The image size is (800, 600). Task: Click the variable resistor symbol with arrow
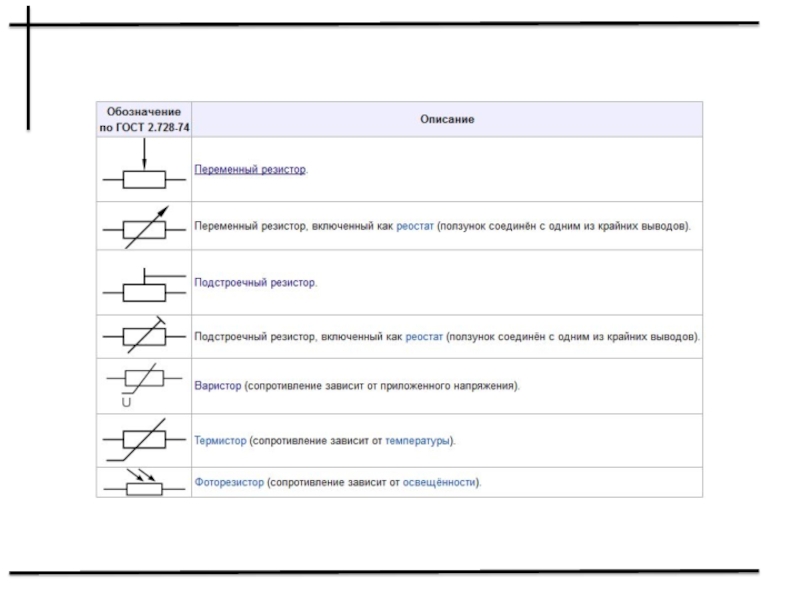click(x=144, y=172)
